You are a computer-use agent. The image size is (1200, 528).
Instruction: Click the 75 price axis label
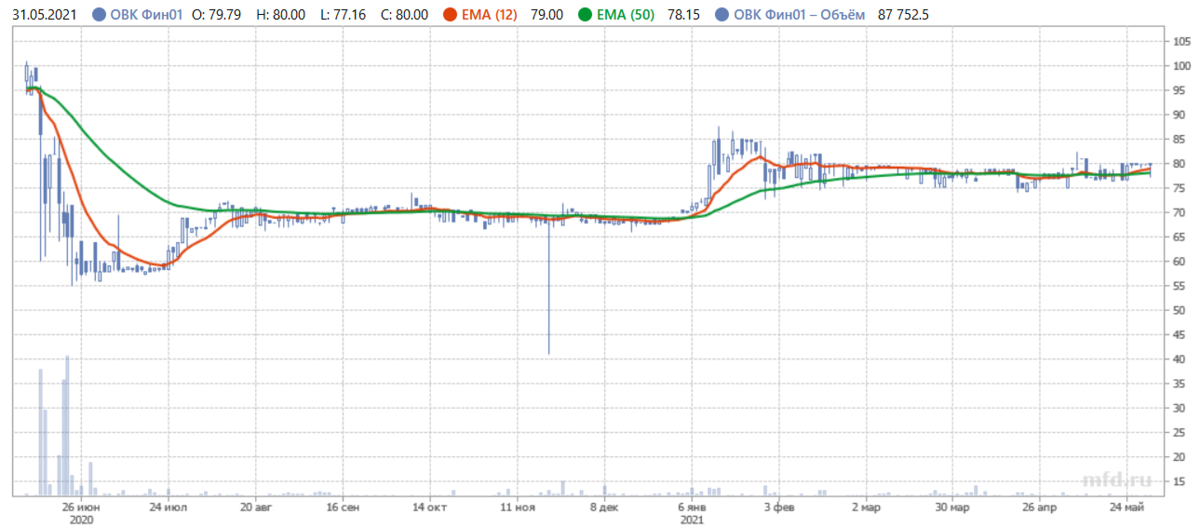tap(1179, 188)
